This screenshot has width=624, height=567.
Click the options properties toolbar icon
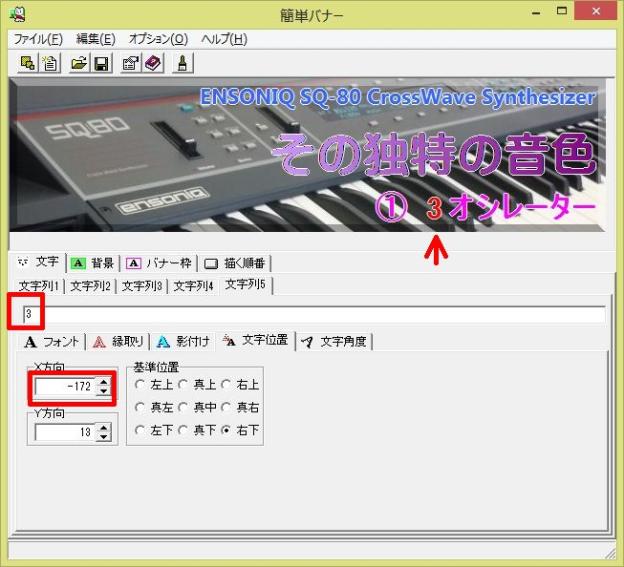tap(130, 63)
